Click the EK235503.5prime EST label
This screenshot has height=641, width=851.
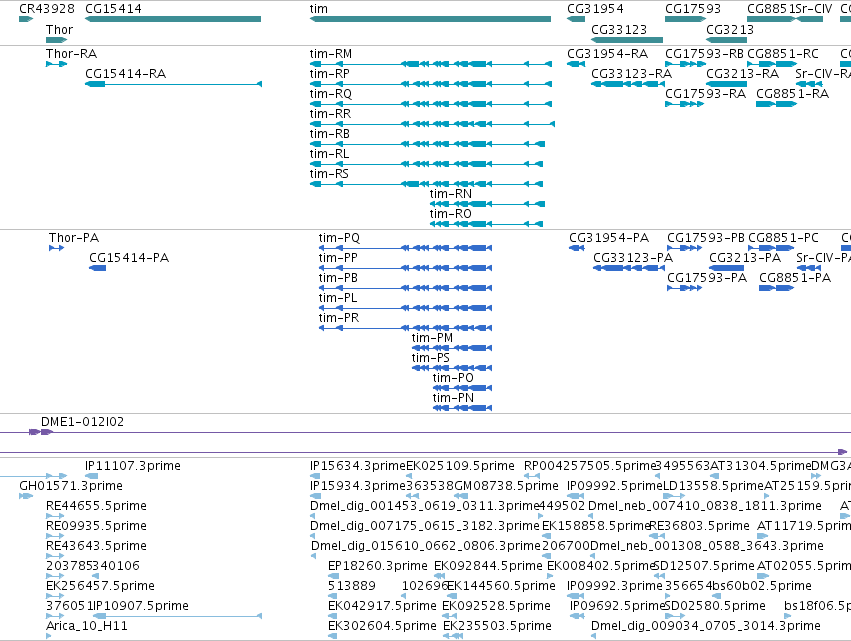click(497, 626)
